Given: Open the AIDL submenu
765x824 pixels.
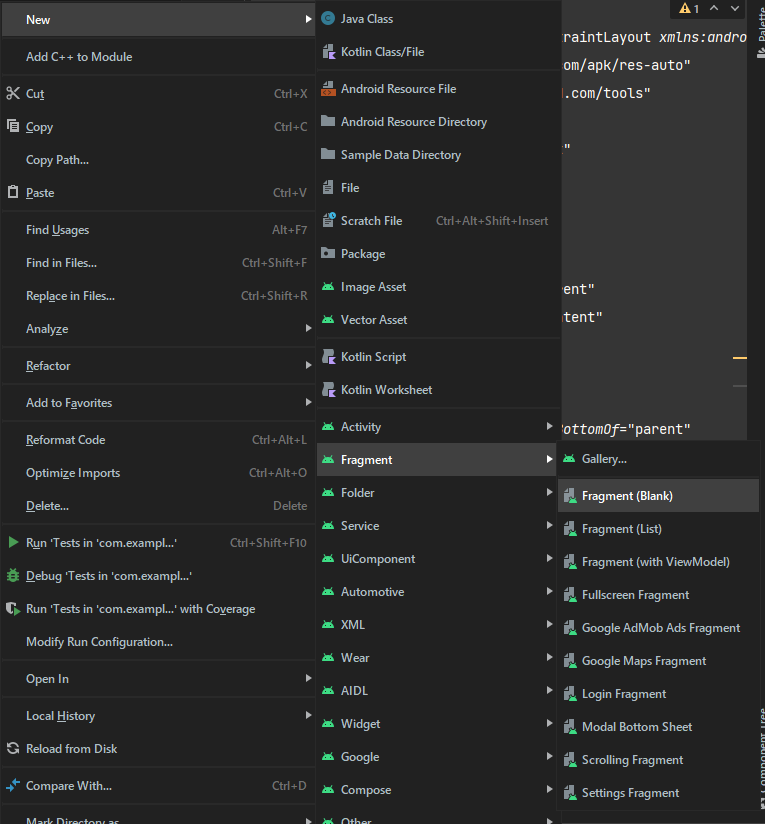Looking at the screenshot, I should click(x=437, y=691).
